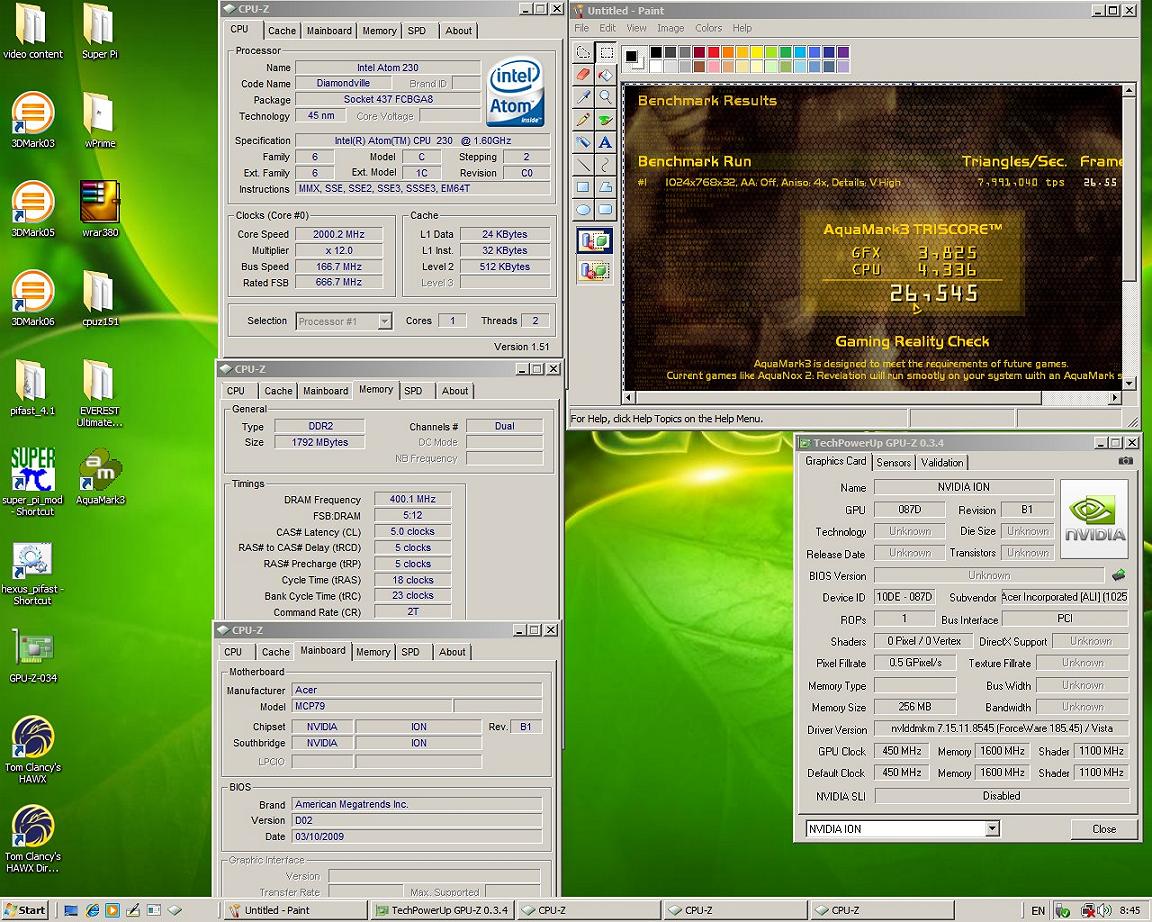Open About tab in CPU-Z Memory window
The image size is (1152, 922).
pyautogui.click(x=455, y=391)
